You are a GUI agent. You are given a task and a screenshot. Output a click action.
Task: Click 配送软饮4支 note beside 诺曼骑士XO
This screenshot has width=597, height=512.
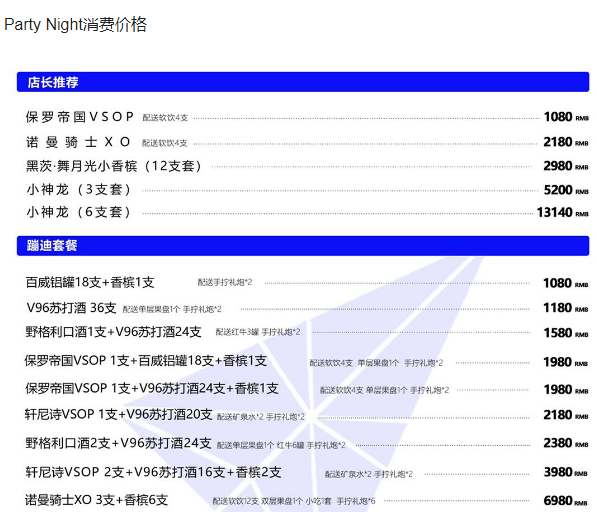click(165, 143)
